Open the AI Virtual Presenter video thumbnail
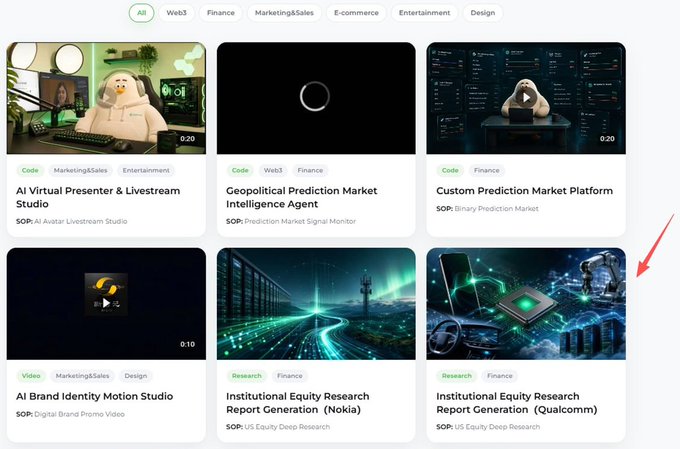Screen dimensions: 680x449 pyautogui.click(x=106, y=98)
